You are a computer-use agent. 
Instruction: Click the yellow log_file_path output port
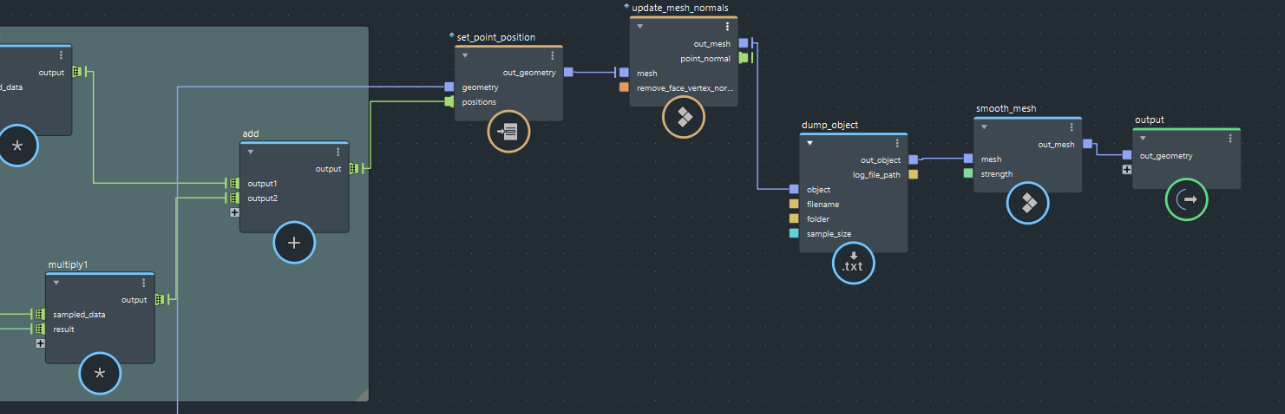[x=913, y=174]
